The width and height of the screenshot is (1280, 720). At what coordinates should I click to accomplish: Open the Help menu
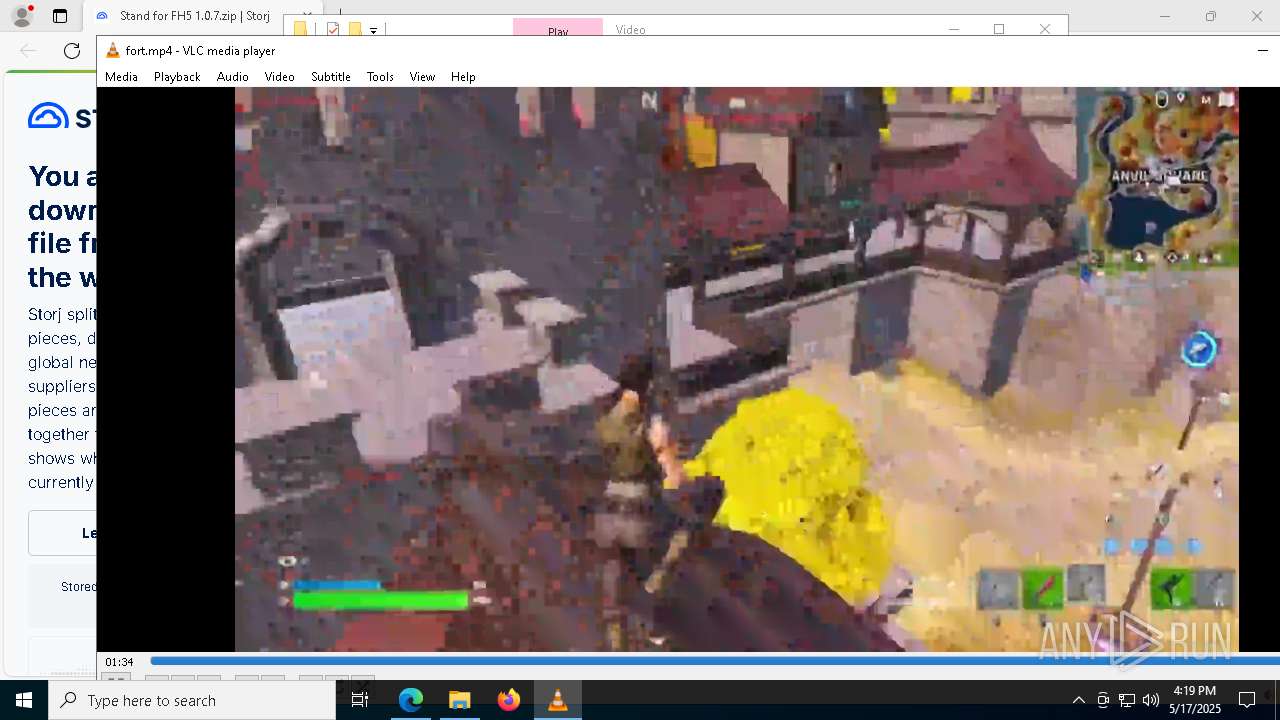pyautogui.click(x=463, y=77)
